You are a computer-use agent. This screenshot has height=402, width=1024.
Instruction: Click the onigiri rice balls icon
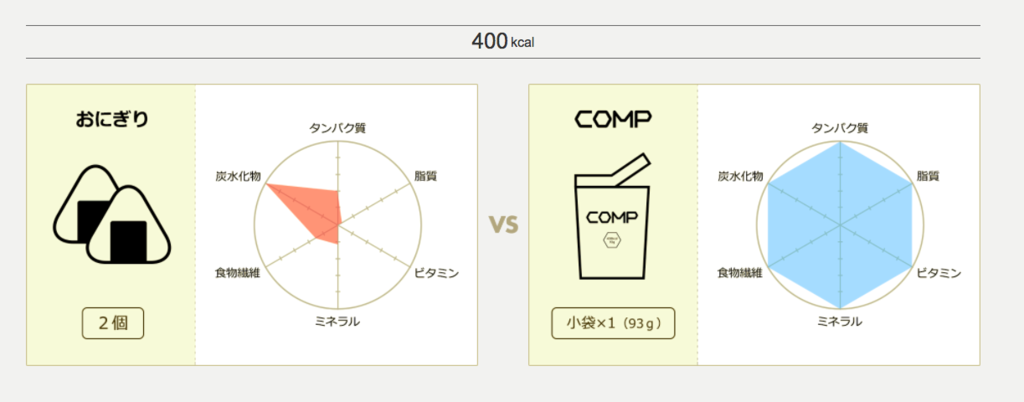point(111,214)
